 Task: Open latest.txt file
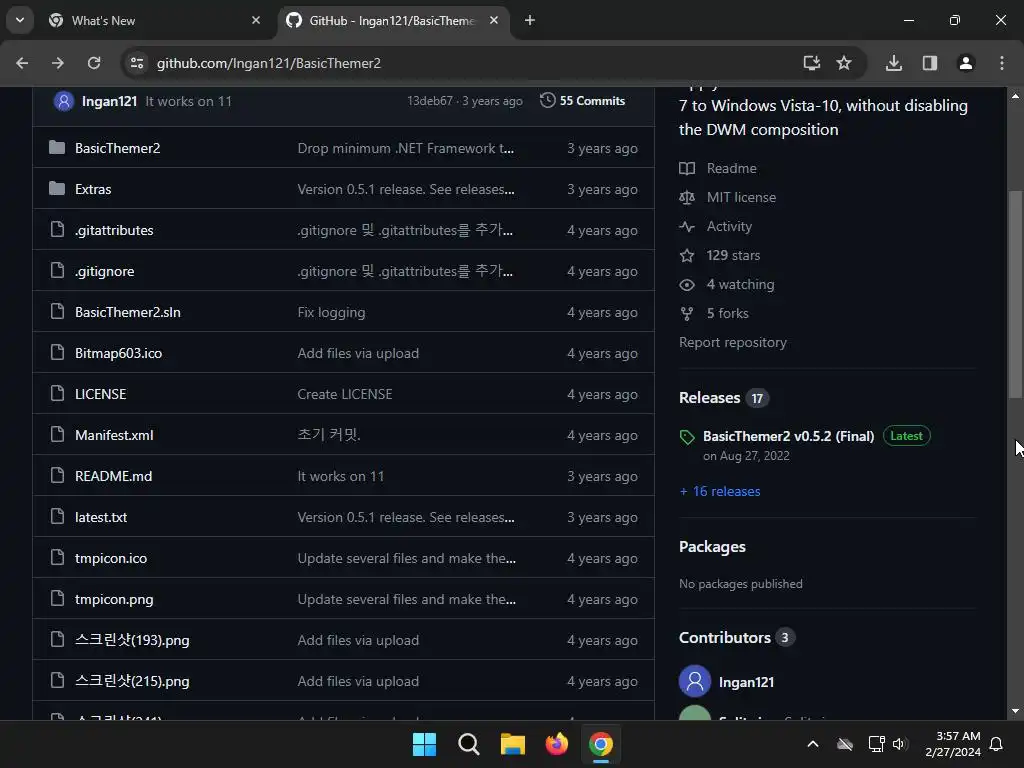point(101,517)
